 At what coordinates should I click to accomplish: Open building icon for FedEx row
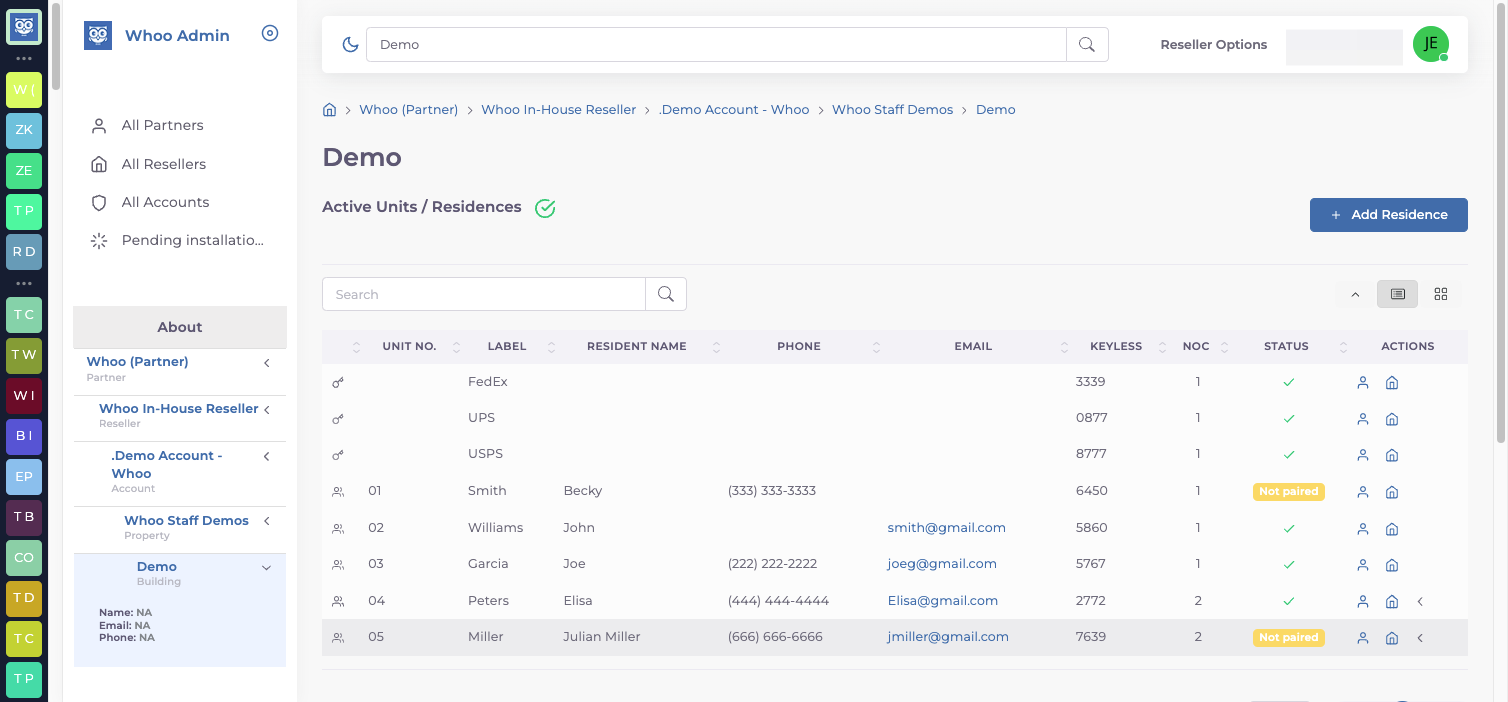pos(1392,382)
